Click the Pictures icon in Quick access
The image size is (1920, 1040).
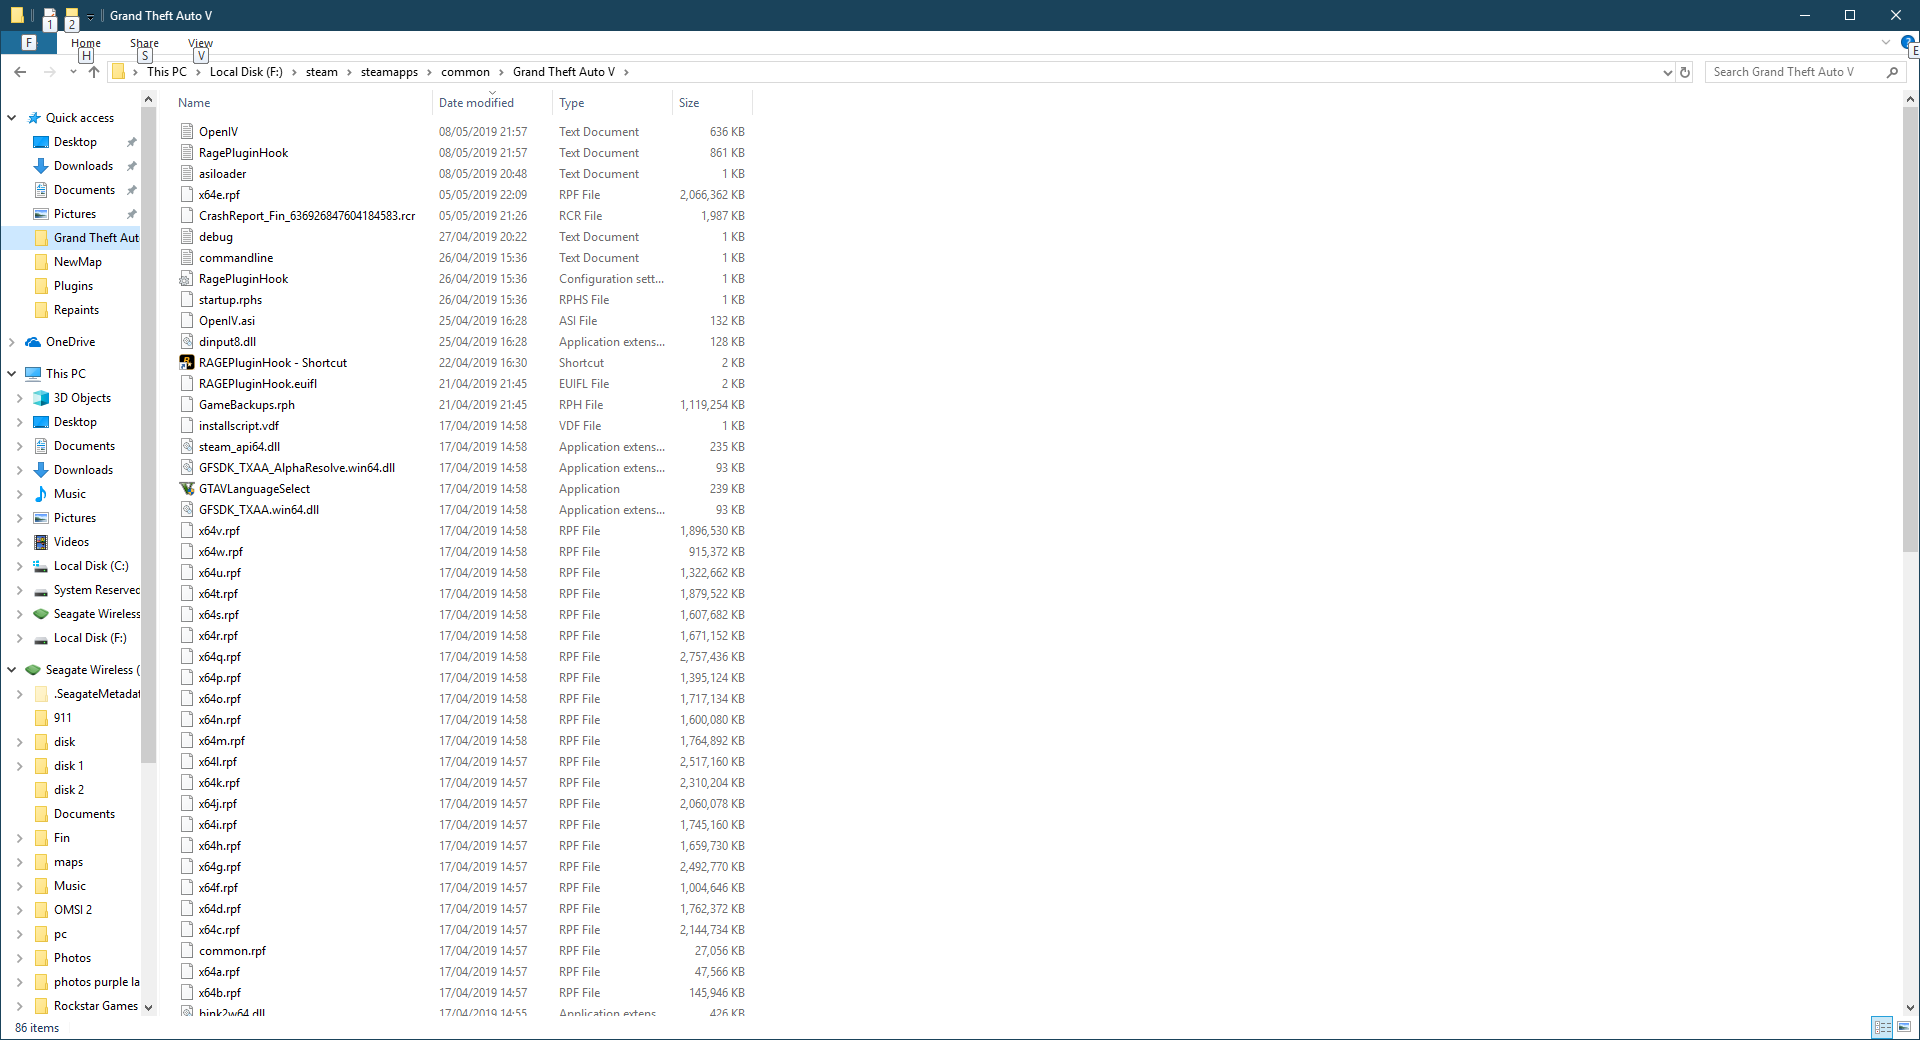click(41, 214)
